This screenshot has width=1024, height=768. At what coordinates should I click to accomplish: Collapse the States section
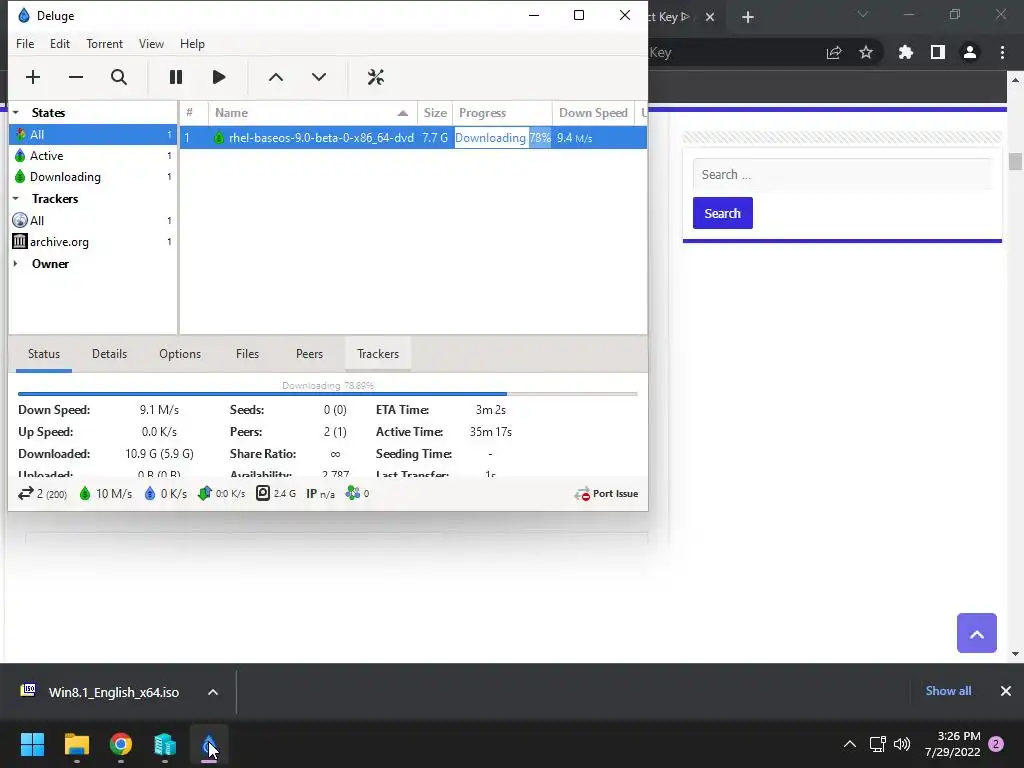[16, 112]
